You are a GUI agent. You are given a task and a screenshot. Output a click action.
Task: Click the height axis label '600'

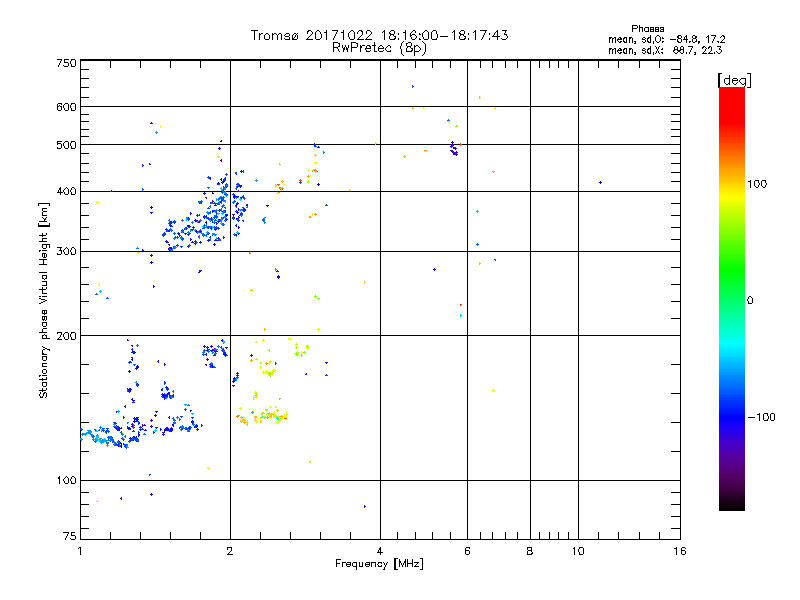click(66, 107)
